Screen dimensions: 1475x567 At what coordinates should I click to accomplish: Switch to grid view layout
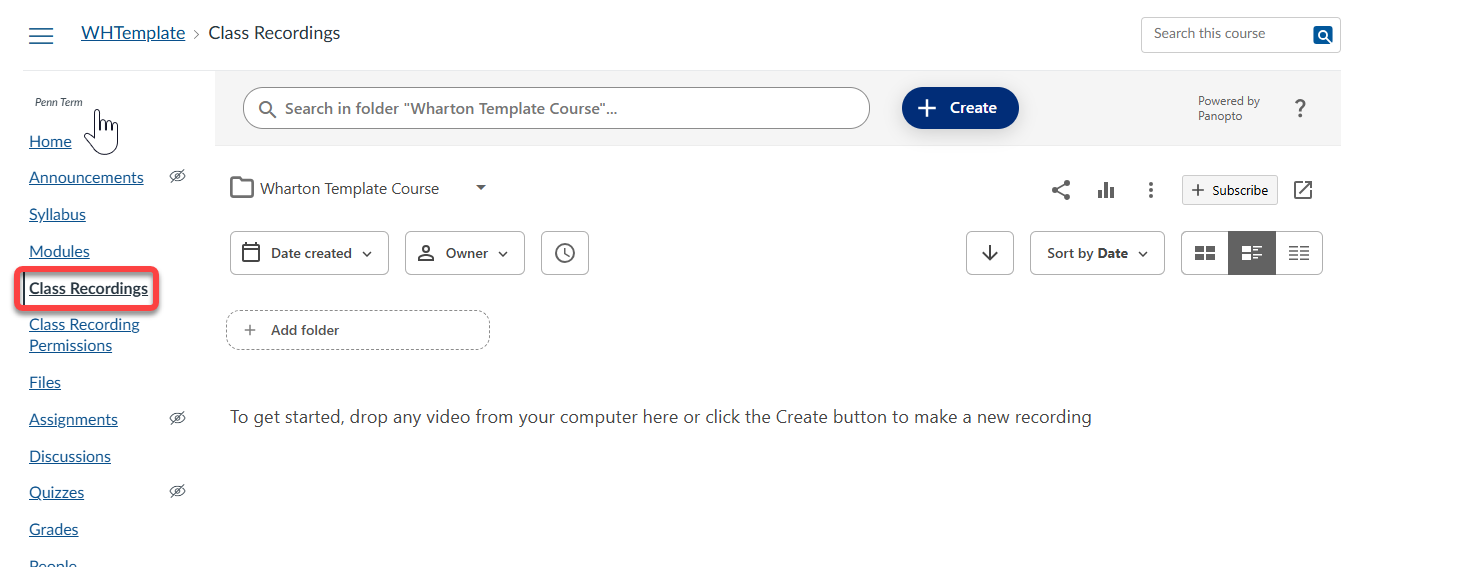[1205, 253]
